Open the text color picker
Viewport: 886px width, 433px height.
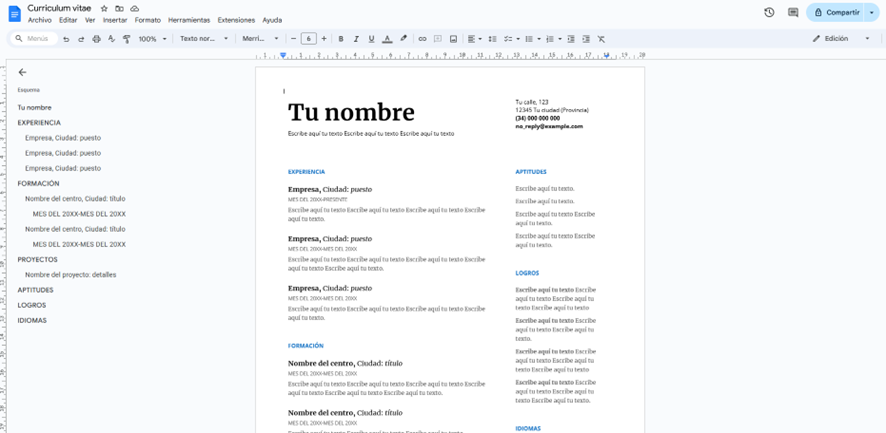coord(387,39)
